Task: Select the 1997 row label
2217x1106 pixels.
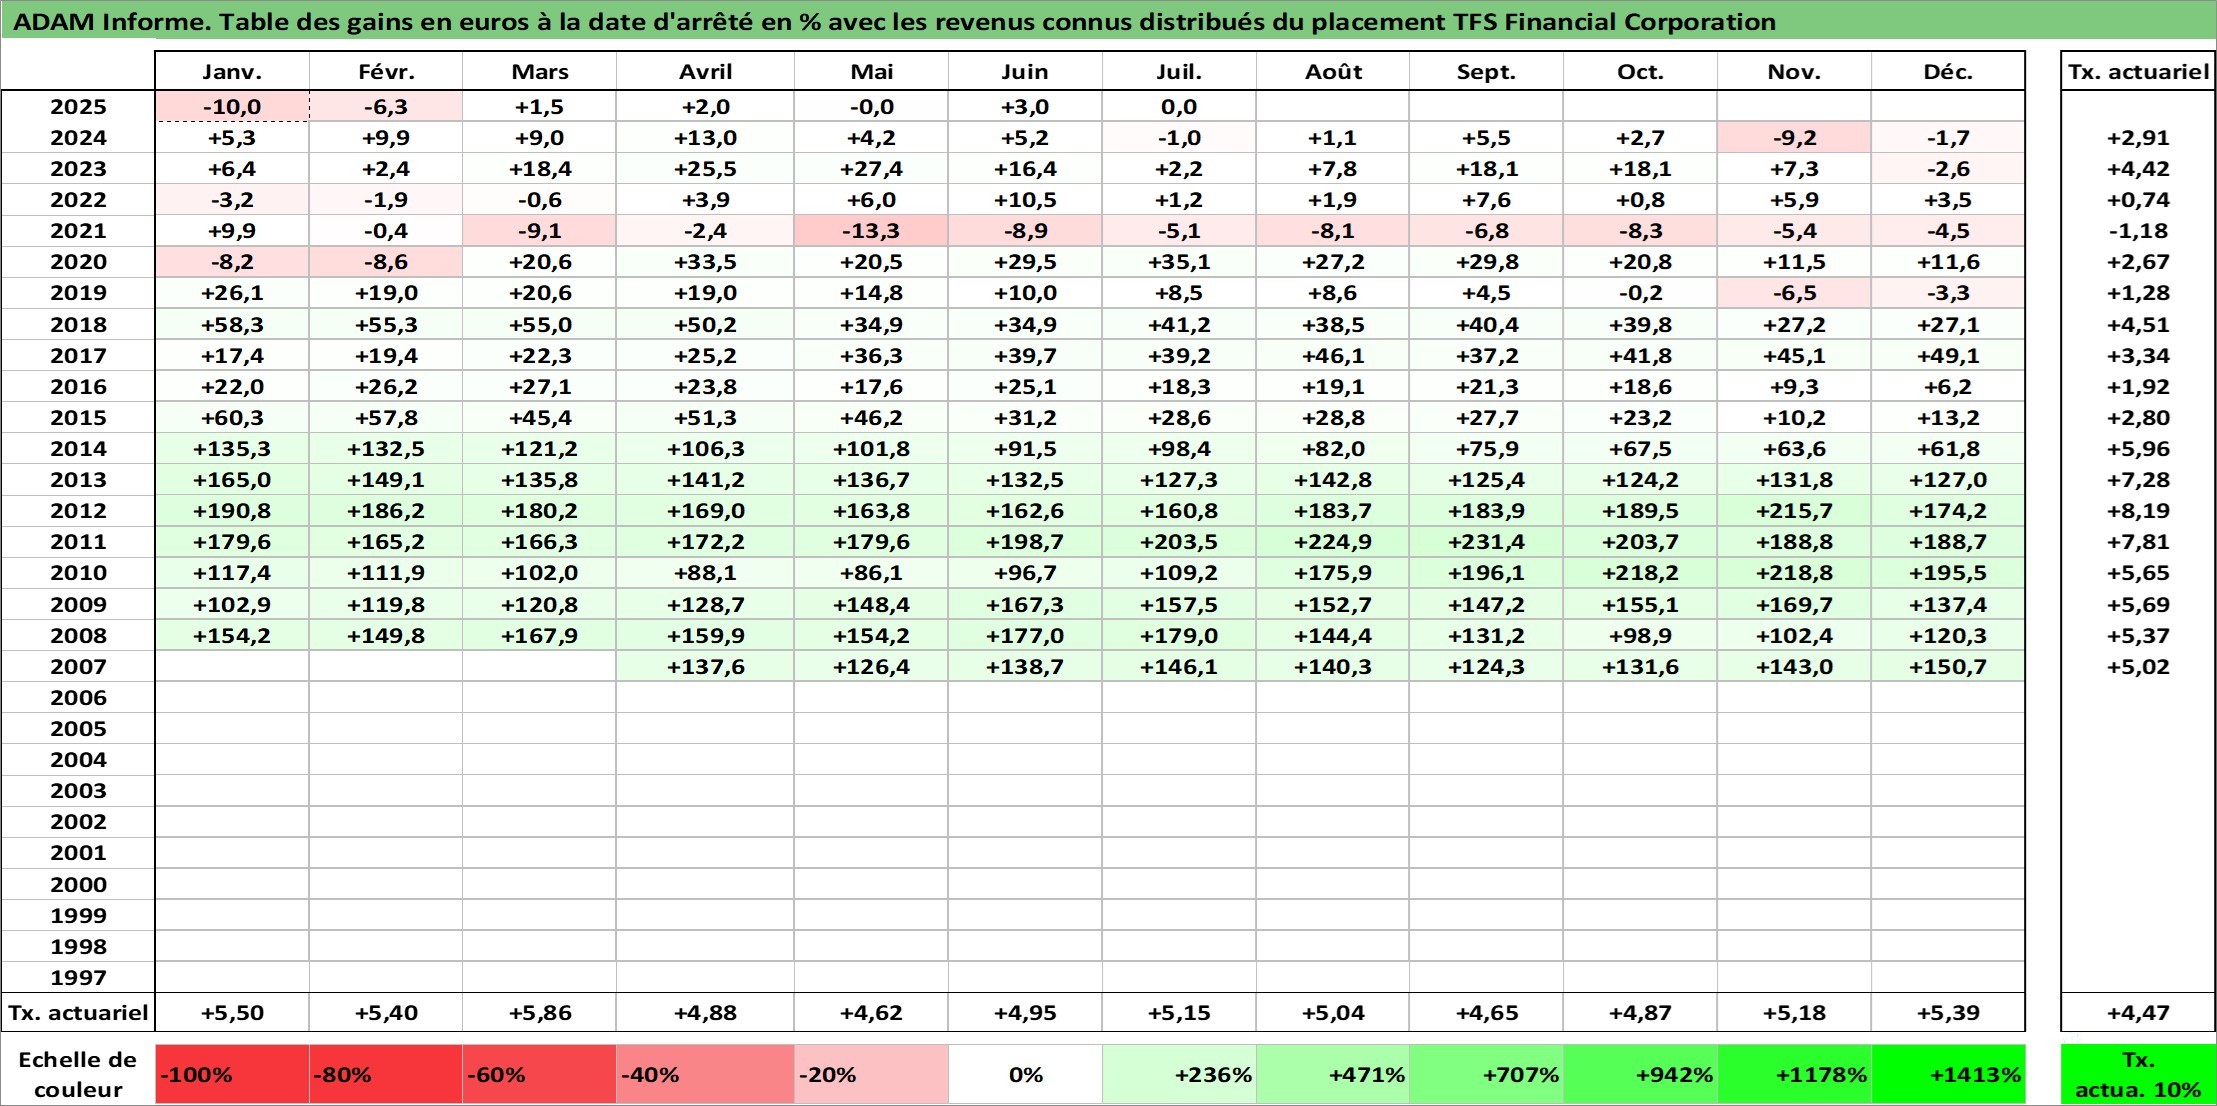Action: (x=78, y=978)
